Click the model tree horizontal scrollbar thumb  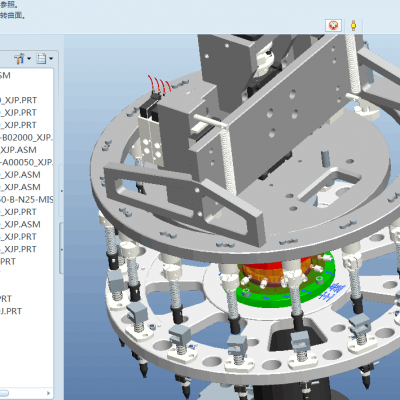point(4,393)
